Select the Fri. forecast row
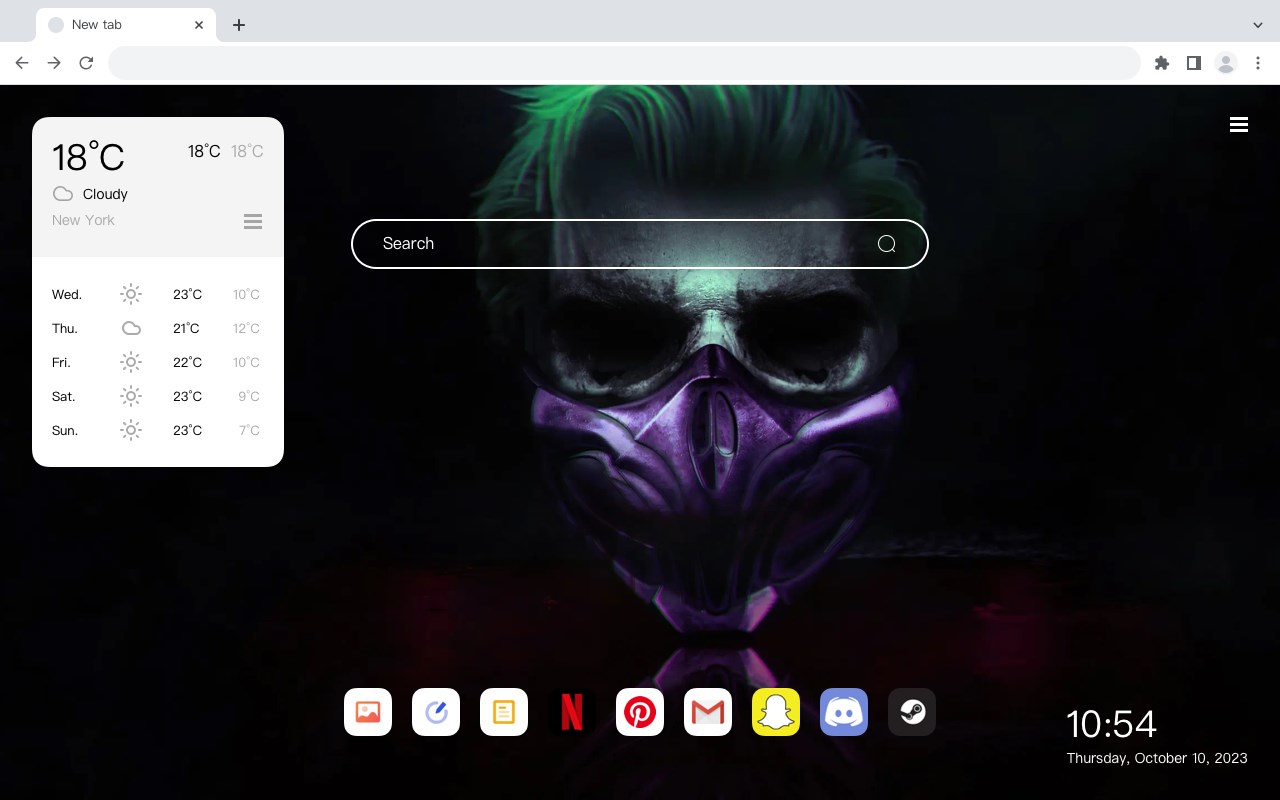Screen dimensions: 1280x800 [x=158, y=362]
